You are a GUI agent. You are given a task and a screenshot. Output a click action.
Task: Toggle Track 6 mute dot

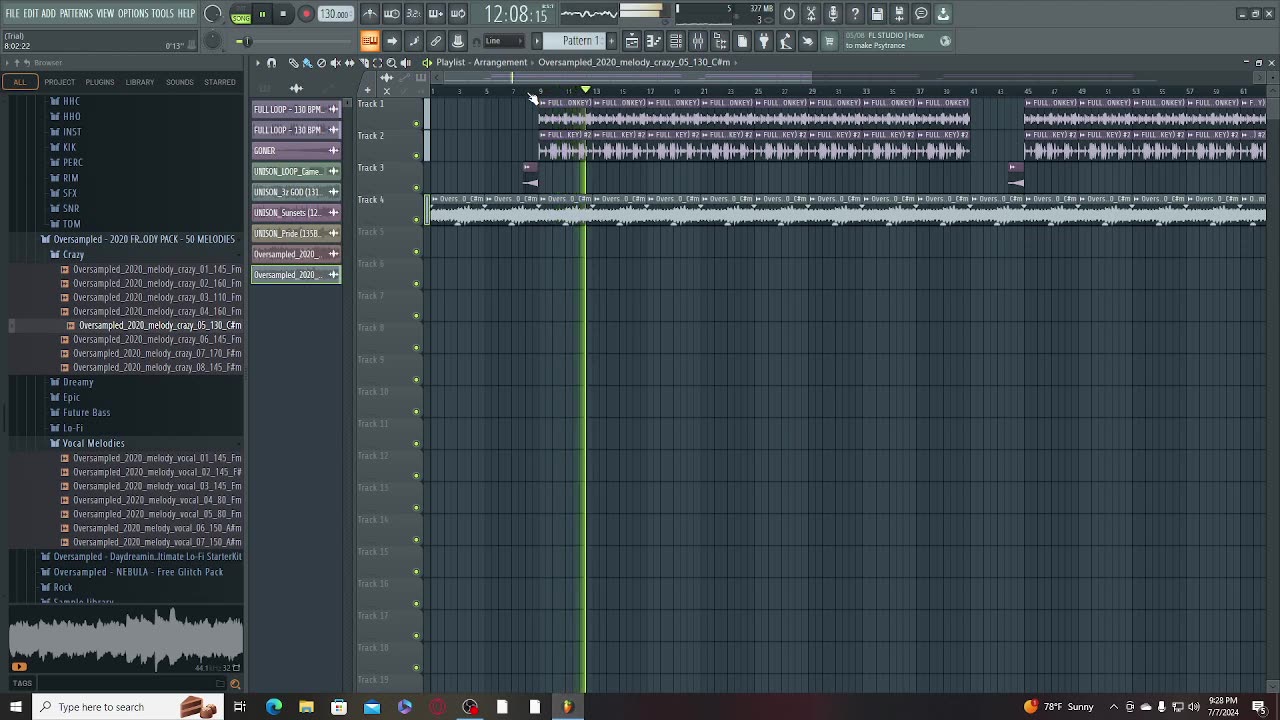pos(416,284)
